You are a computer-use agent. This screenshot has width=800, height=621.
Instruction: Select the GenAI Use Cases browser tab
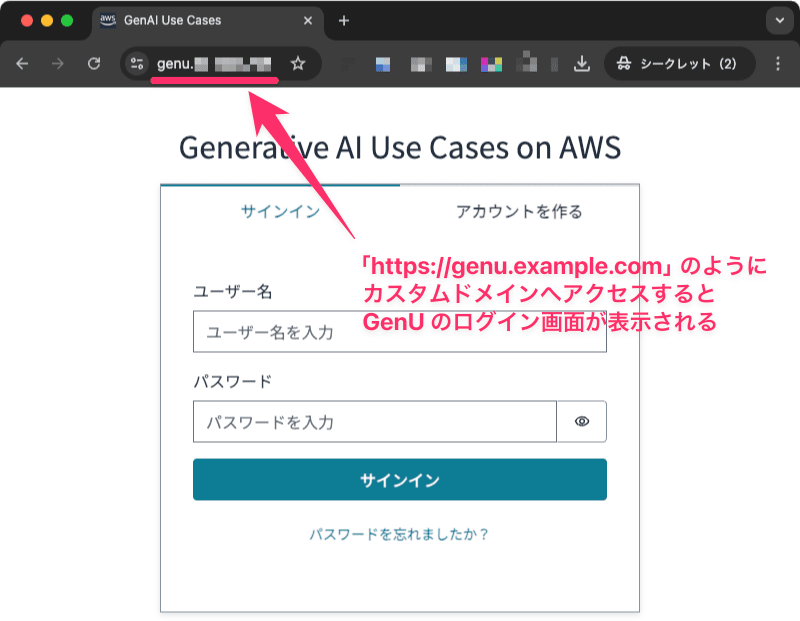point(208,21)
